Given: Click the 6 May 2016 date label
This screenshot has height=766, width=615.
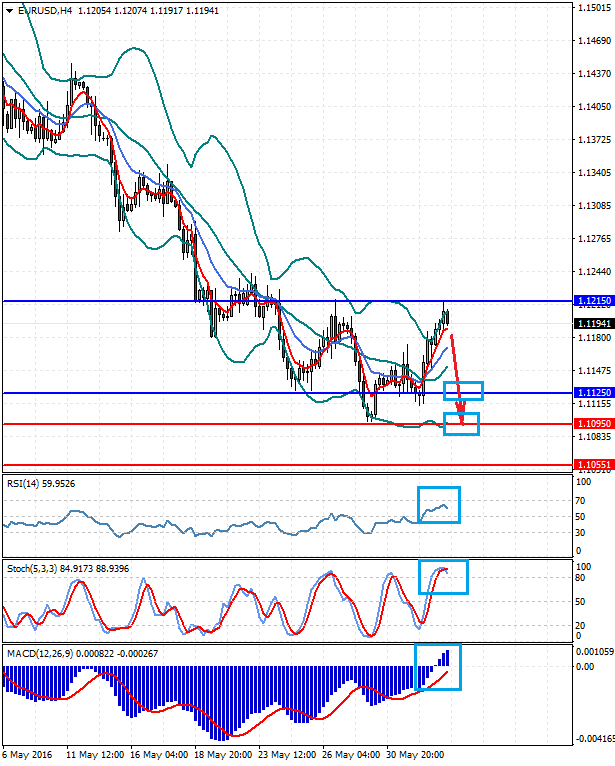Looking at the screenshot, I should pos(26,756).
